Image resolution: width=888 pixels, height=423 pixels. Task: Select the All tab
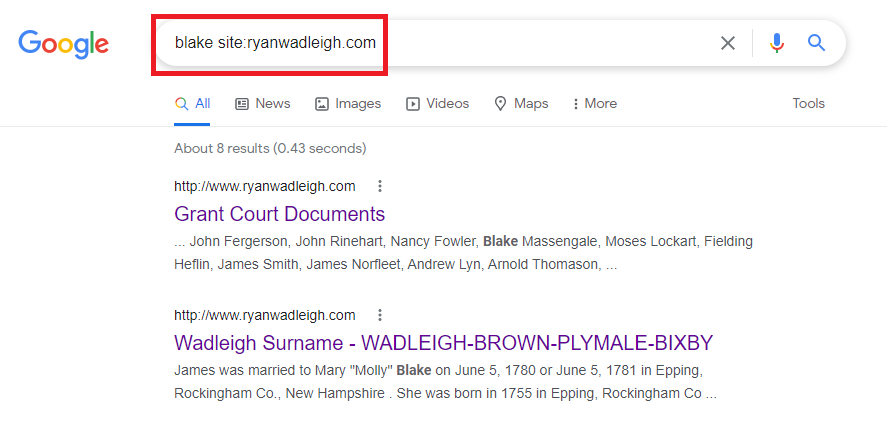click(192, 104)
